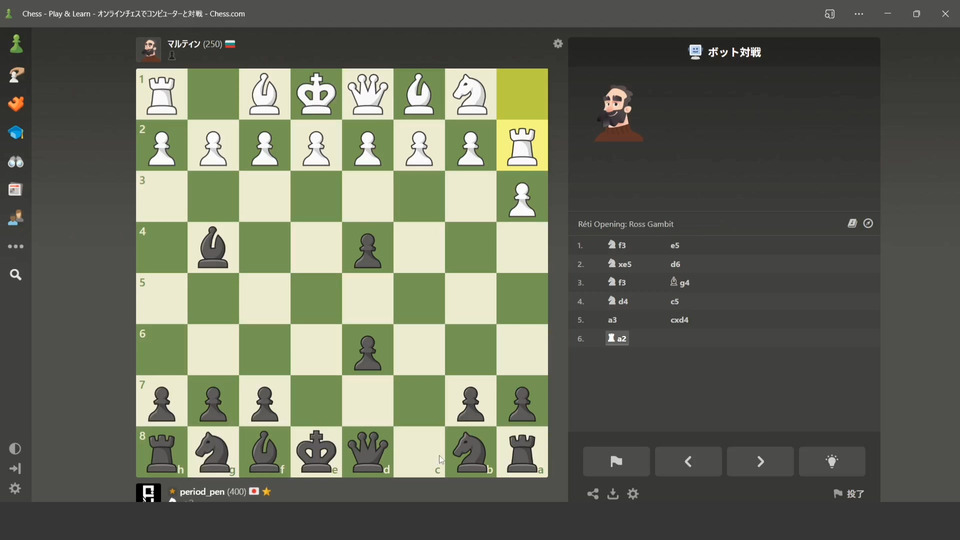Go forward one move with right arrow
This screenshot has width=960, height=540.
760,462
